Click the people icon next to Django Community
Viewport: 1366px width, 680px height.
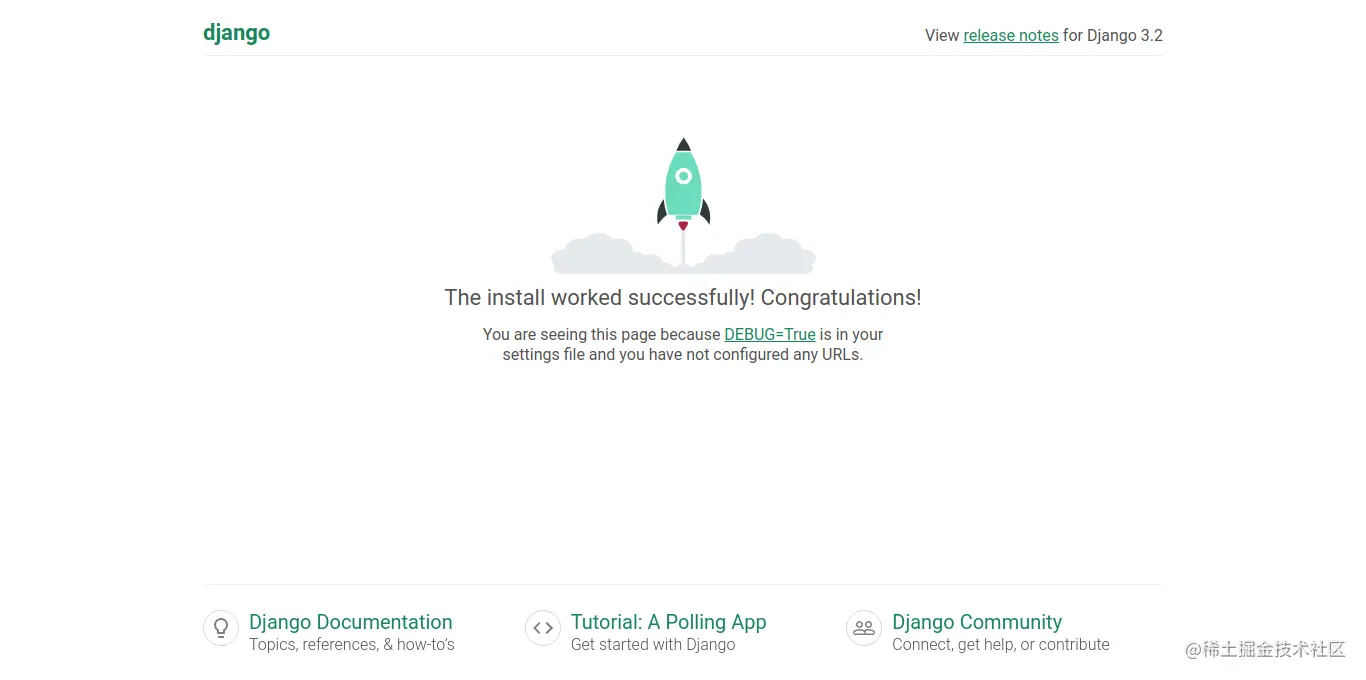[x=863, y=628]
